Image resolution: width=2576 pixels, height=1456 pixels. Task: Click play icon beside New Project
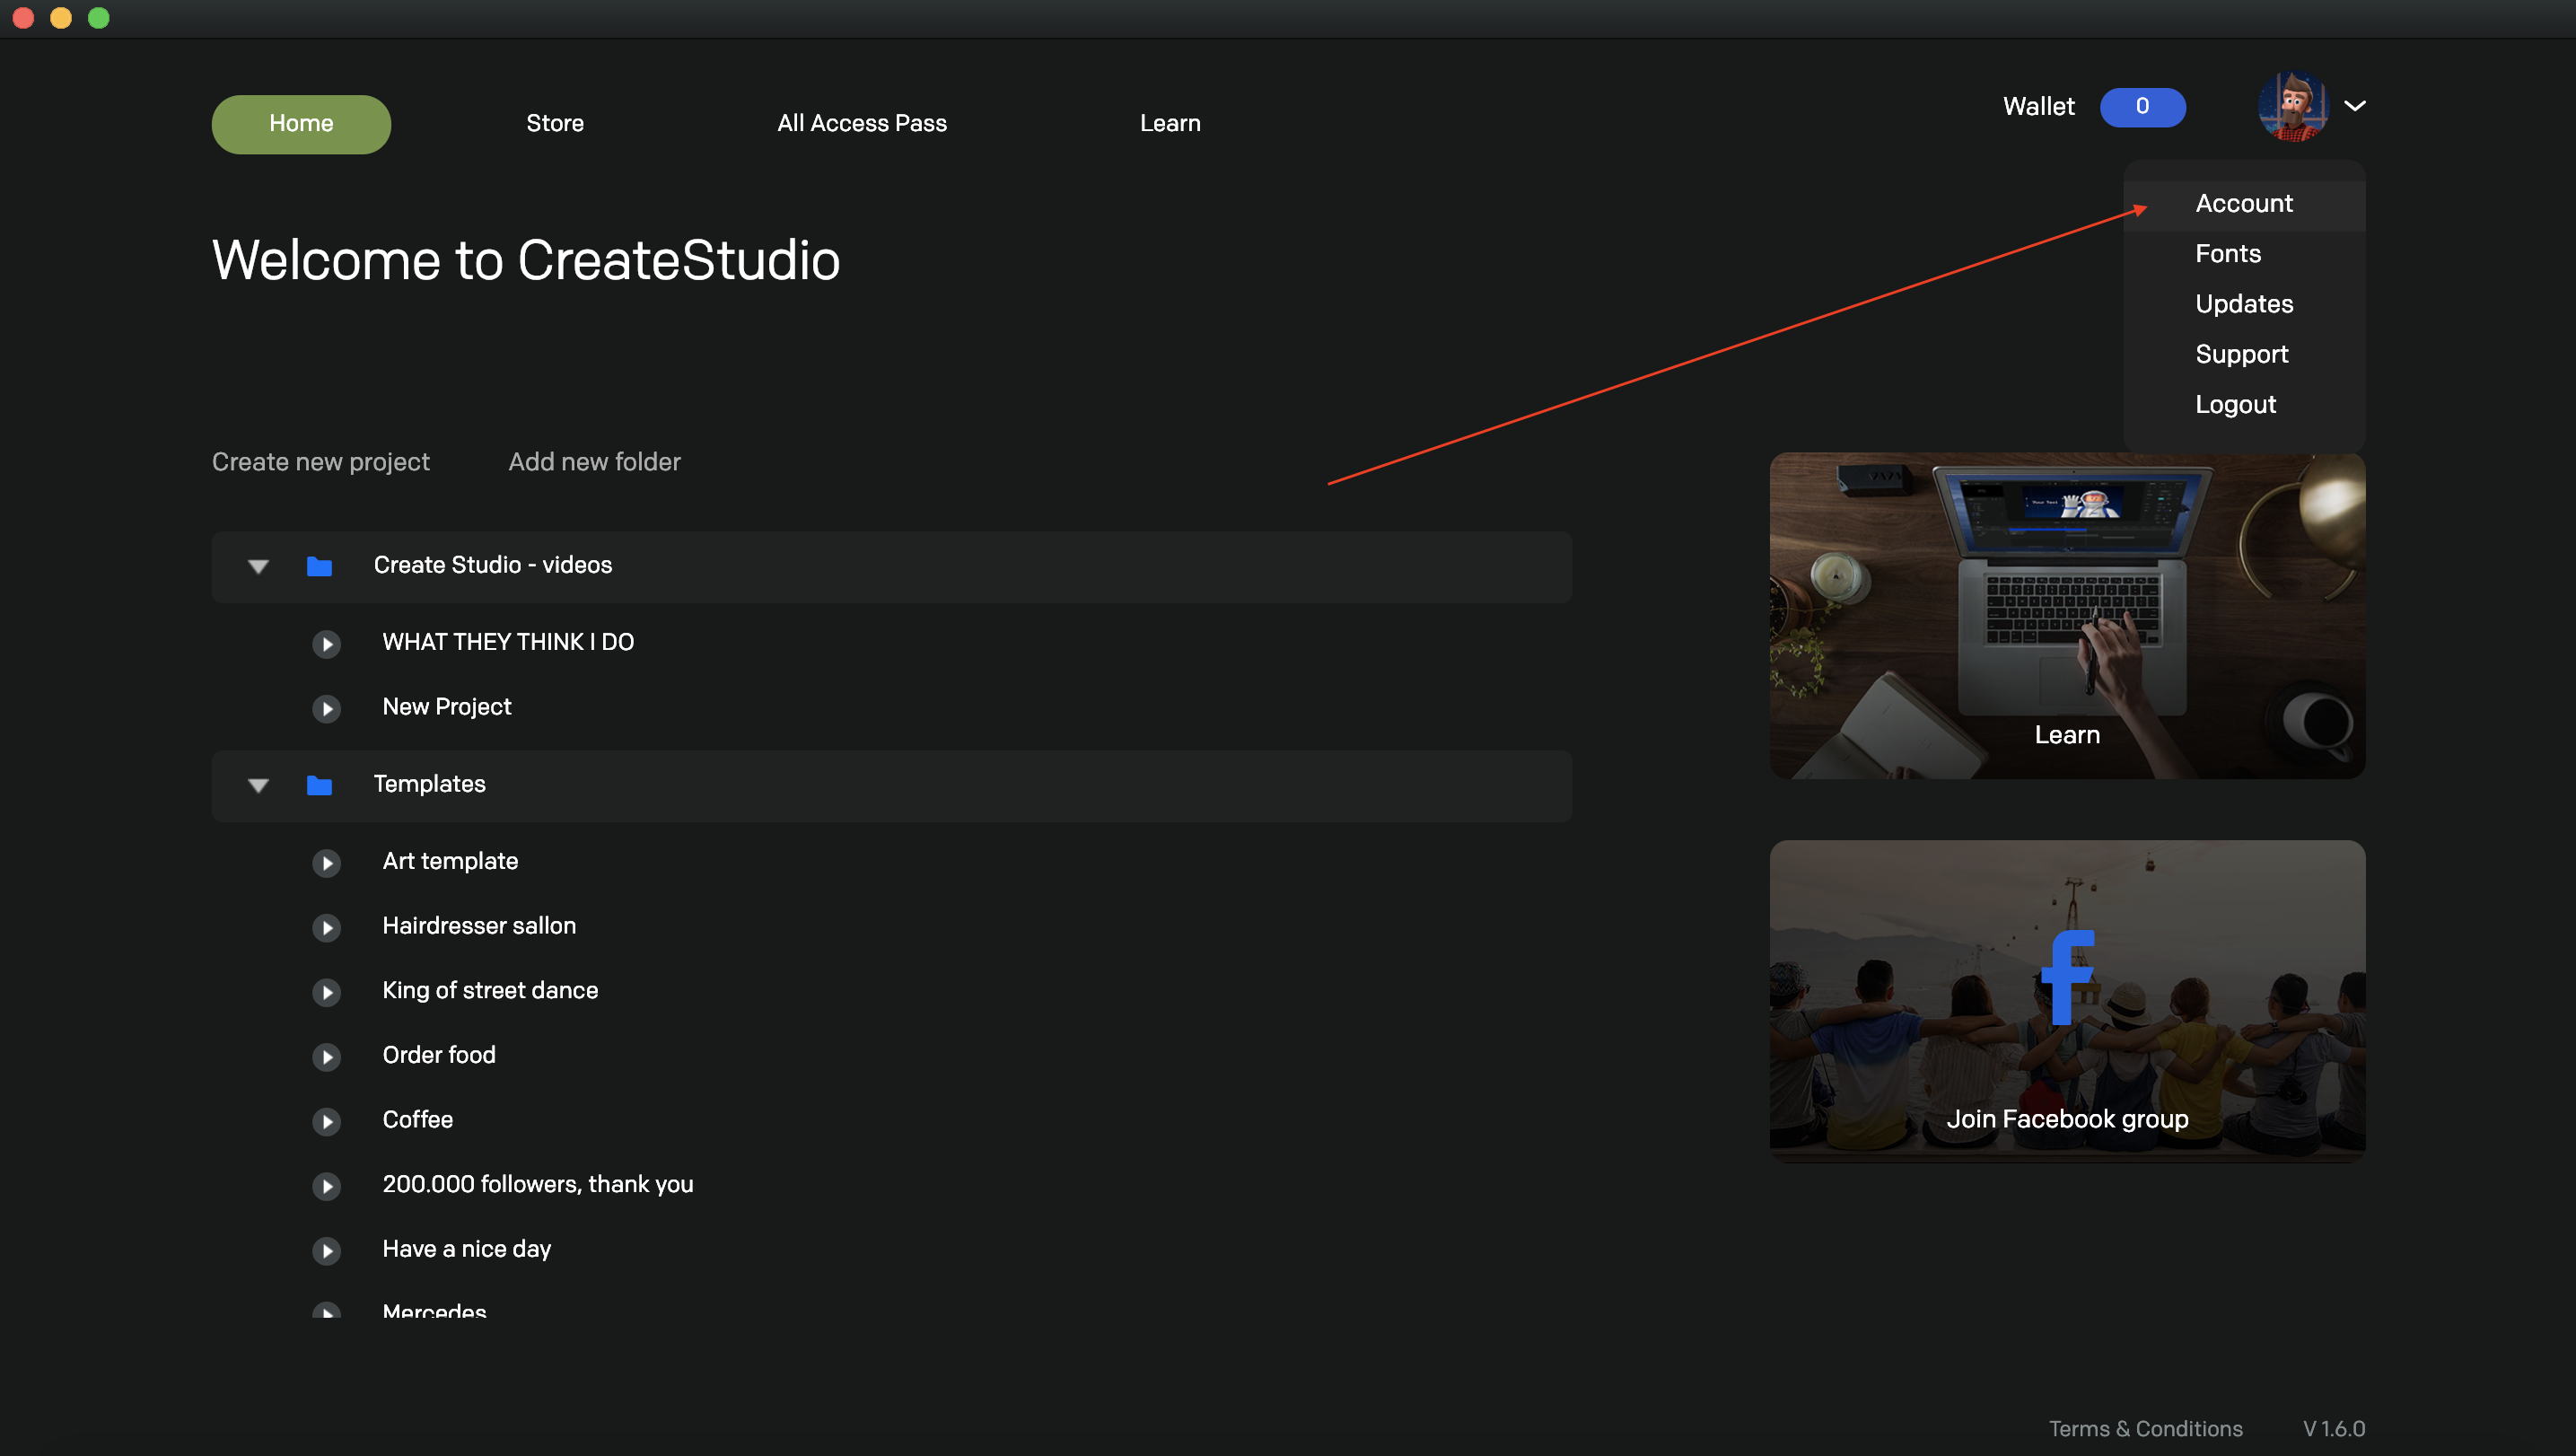tap(326, 708)
